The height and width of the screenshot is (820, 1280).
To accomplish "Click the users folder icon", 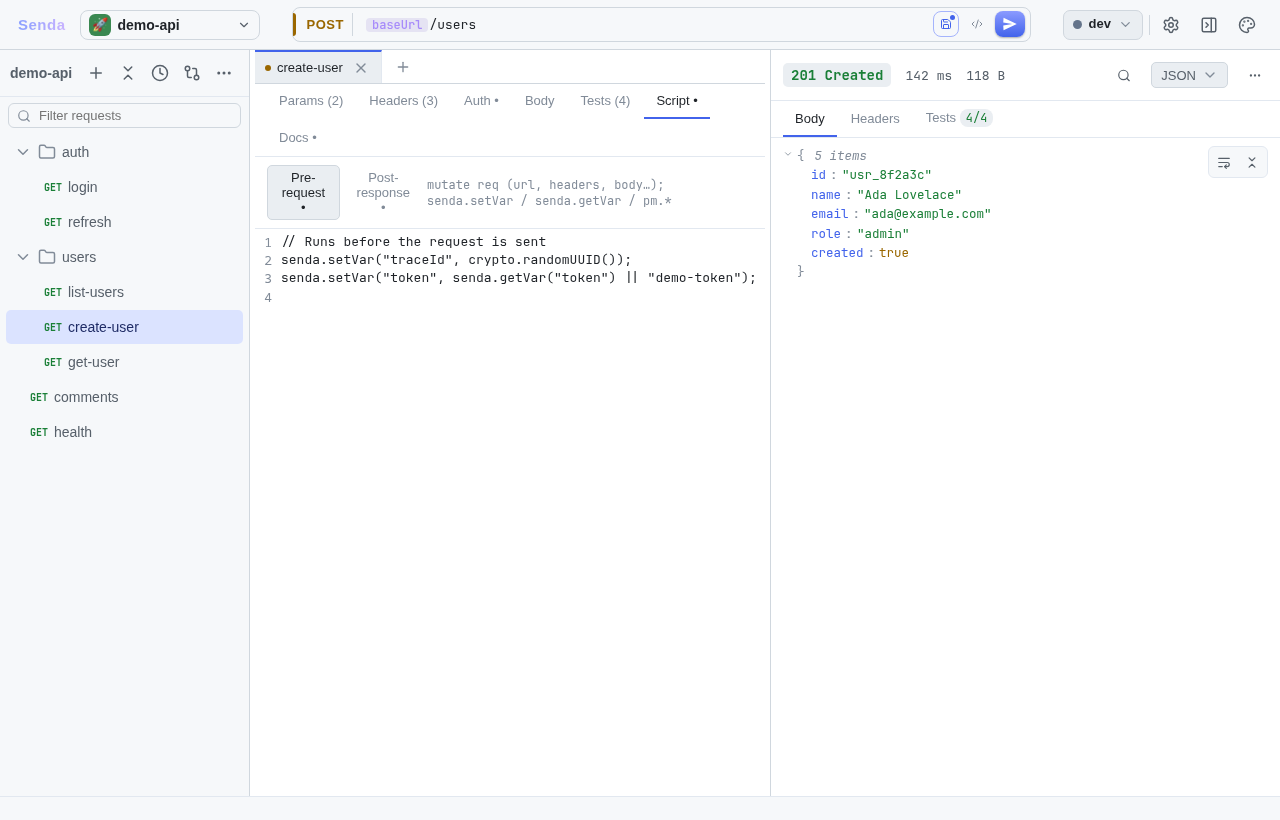I will click(47, 257).
